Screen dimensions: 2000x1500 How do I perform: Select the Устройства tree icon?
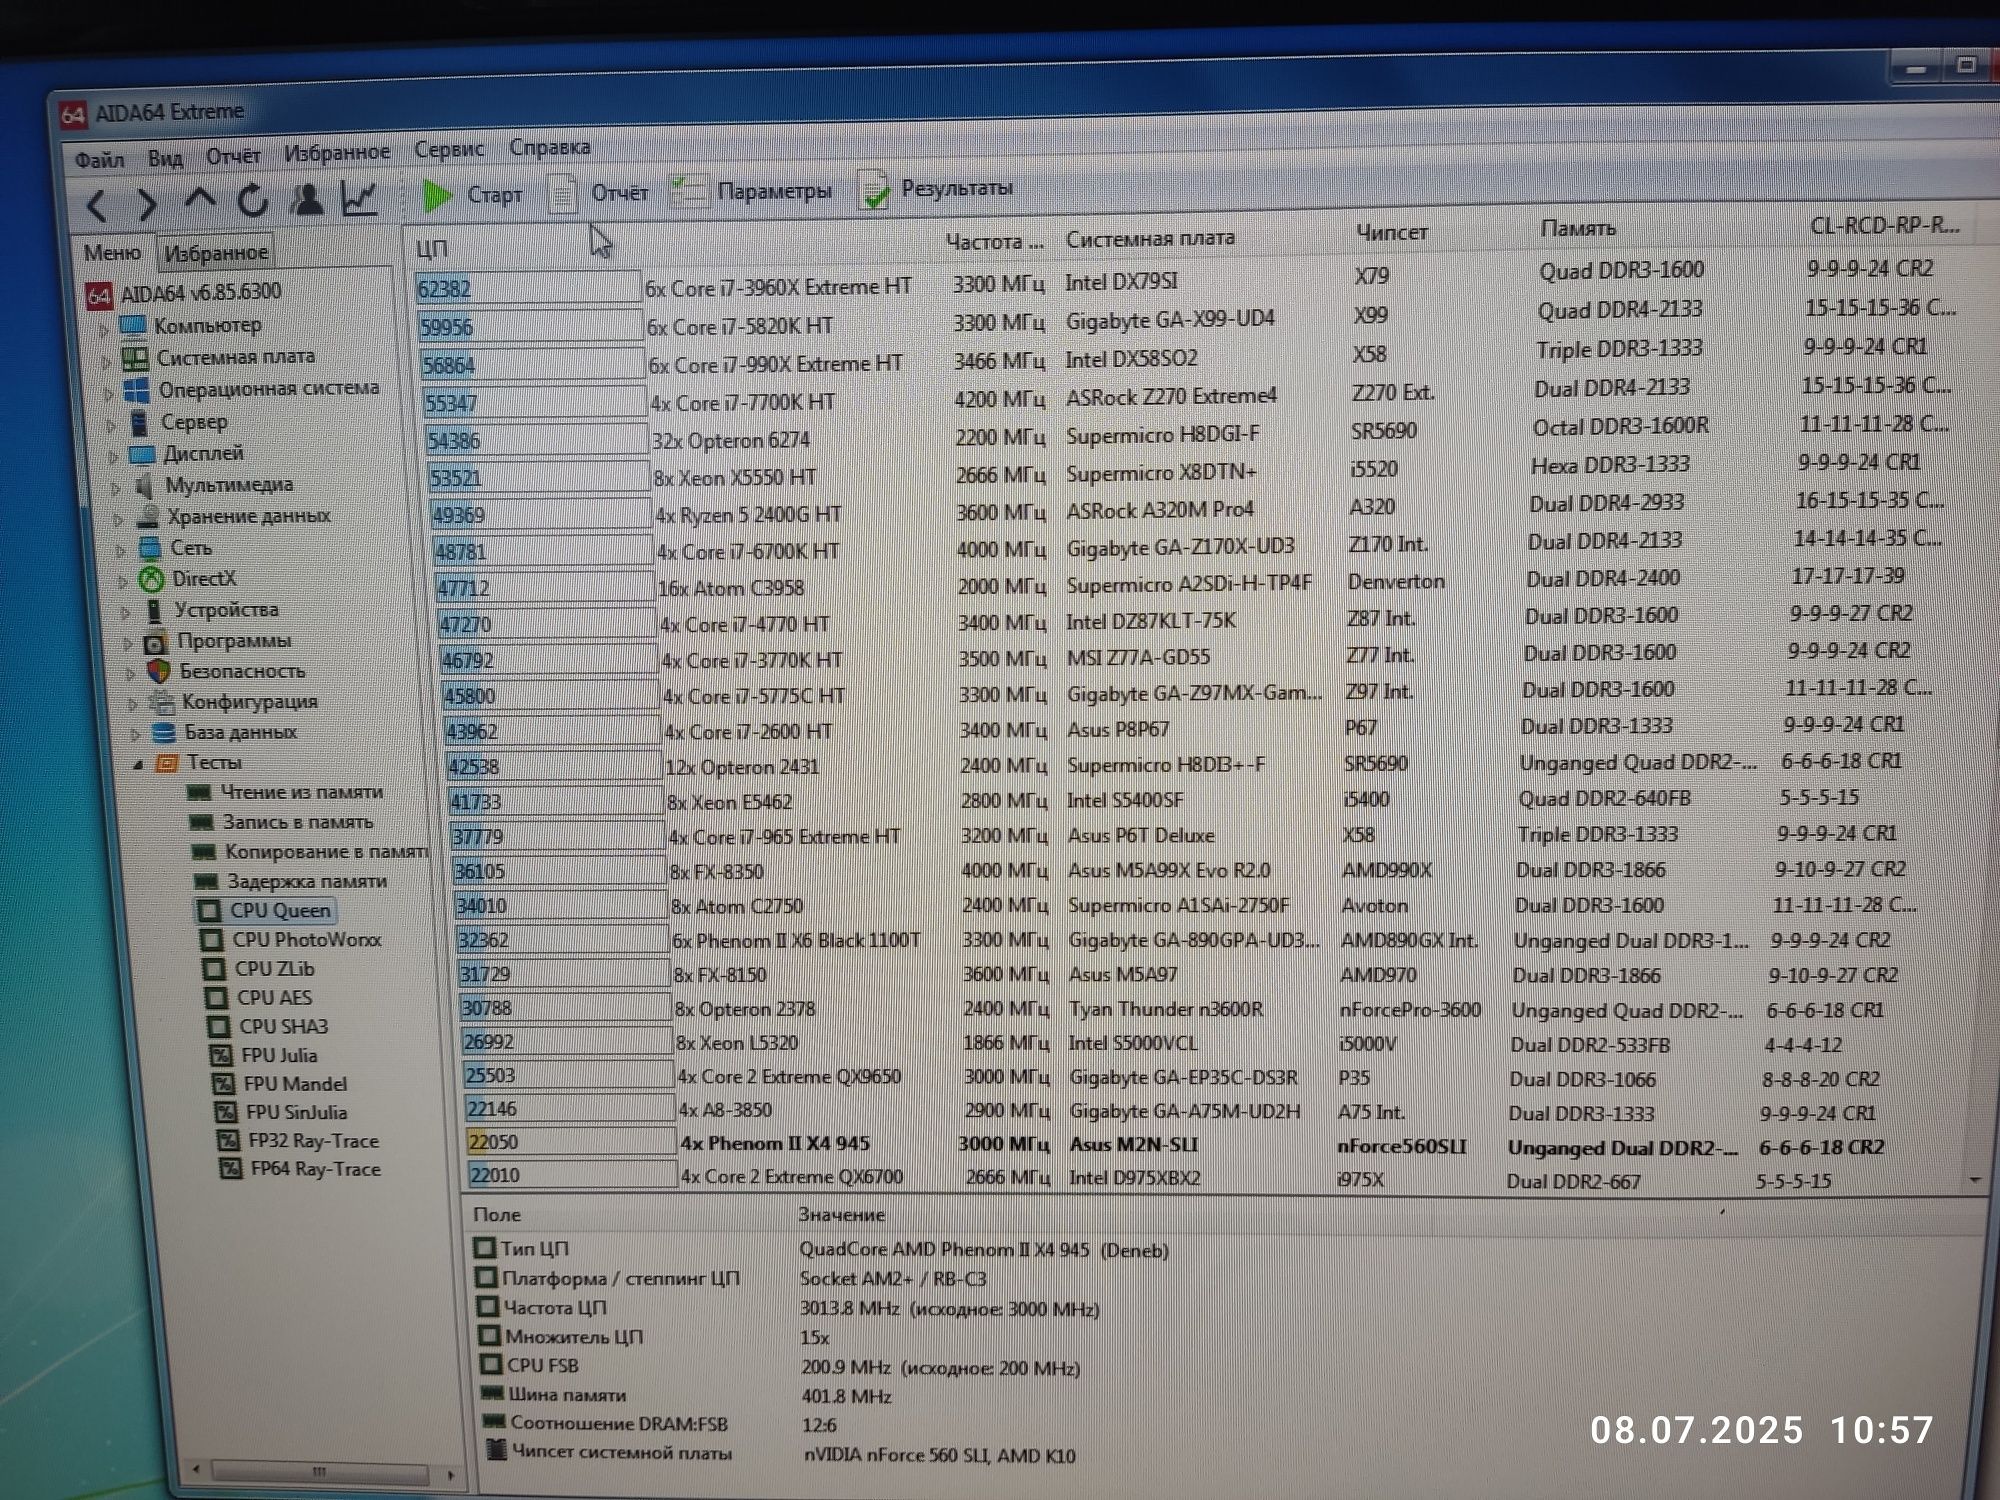tap(154, 610)
